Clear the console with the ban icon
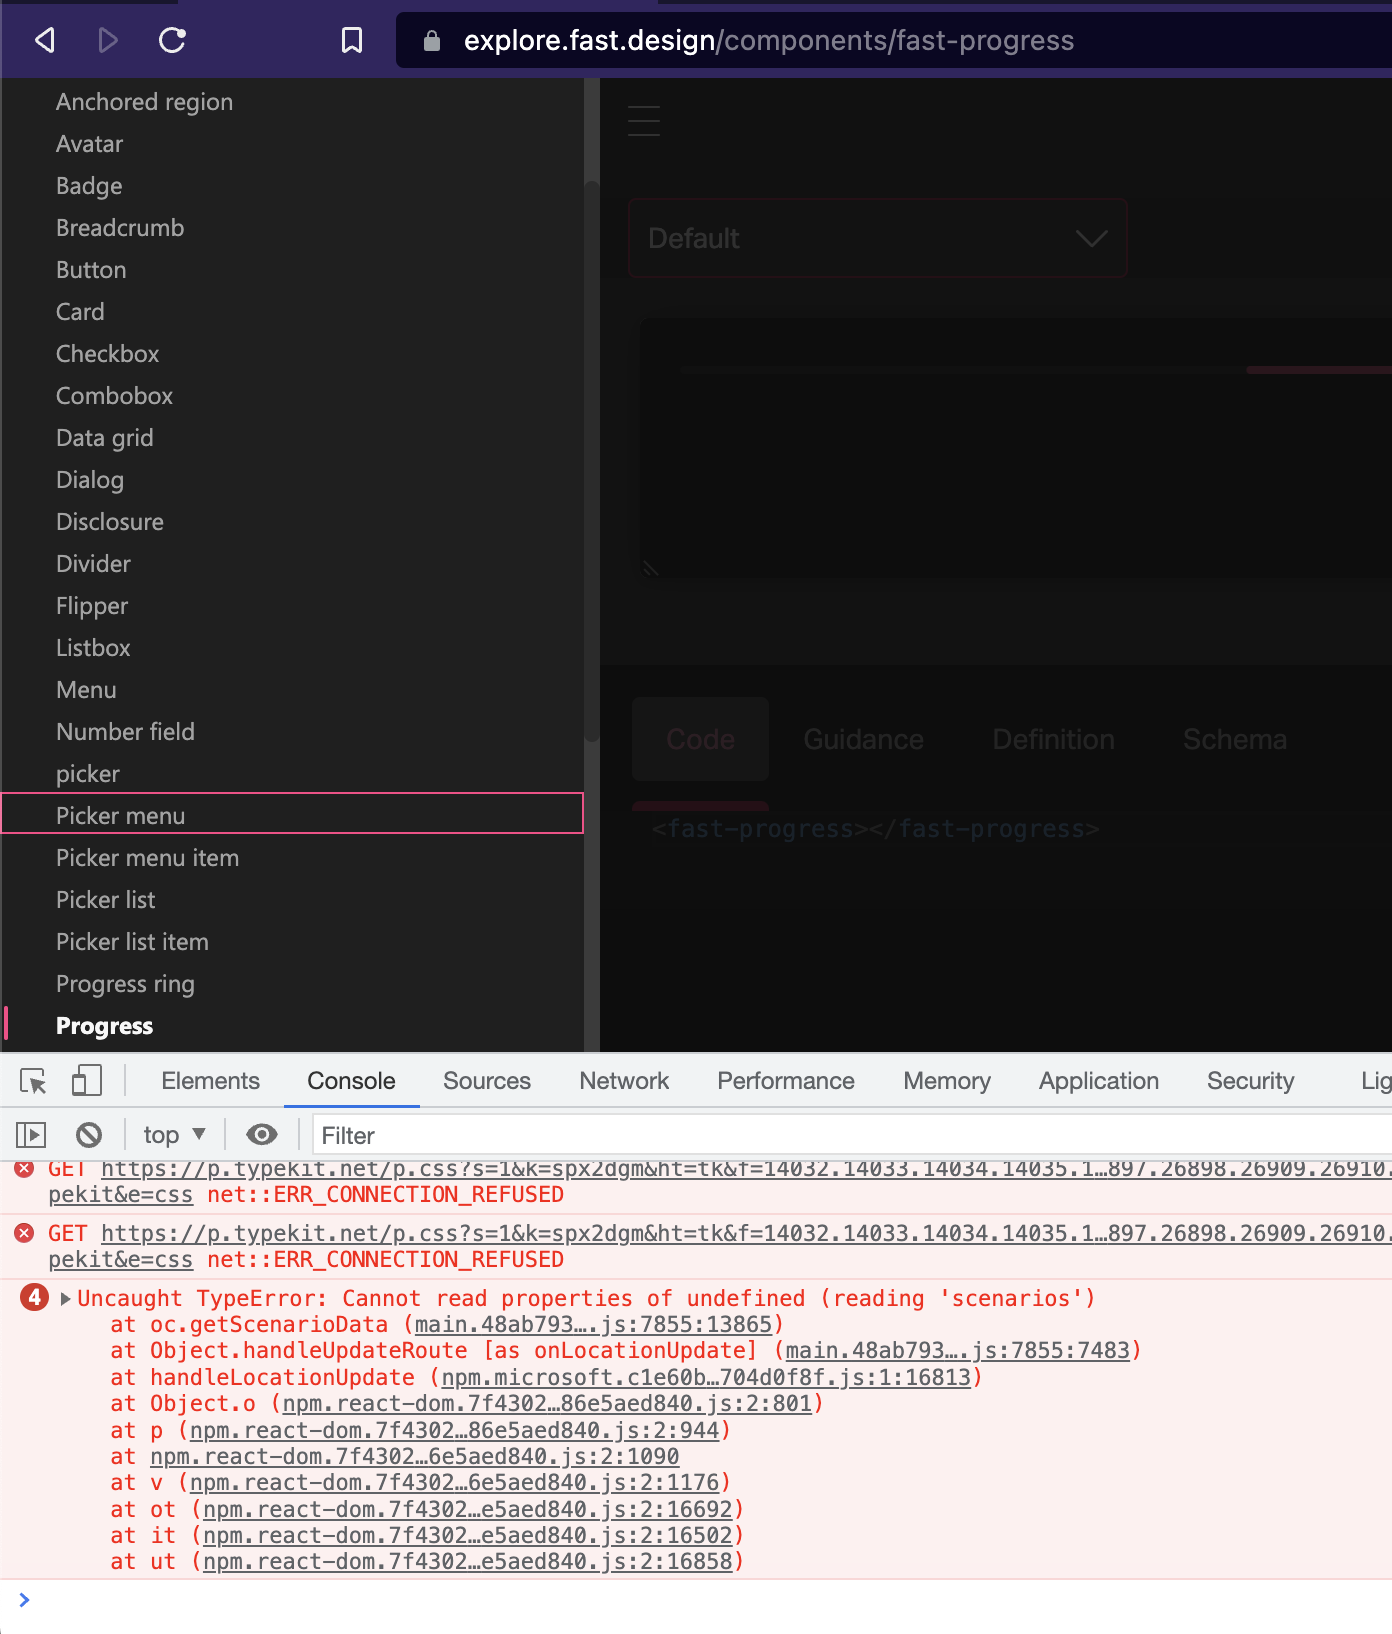This screenshot has height=1634, width=1392. point(89,1135)
